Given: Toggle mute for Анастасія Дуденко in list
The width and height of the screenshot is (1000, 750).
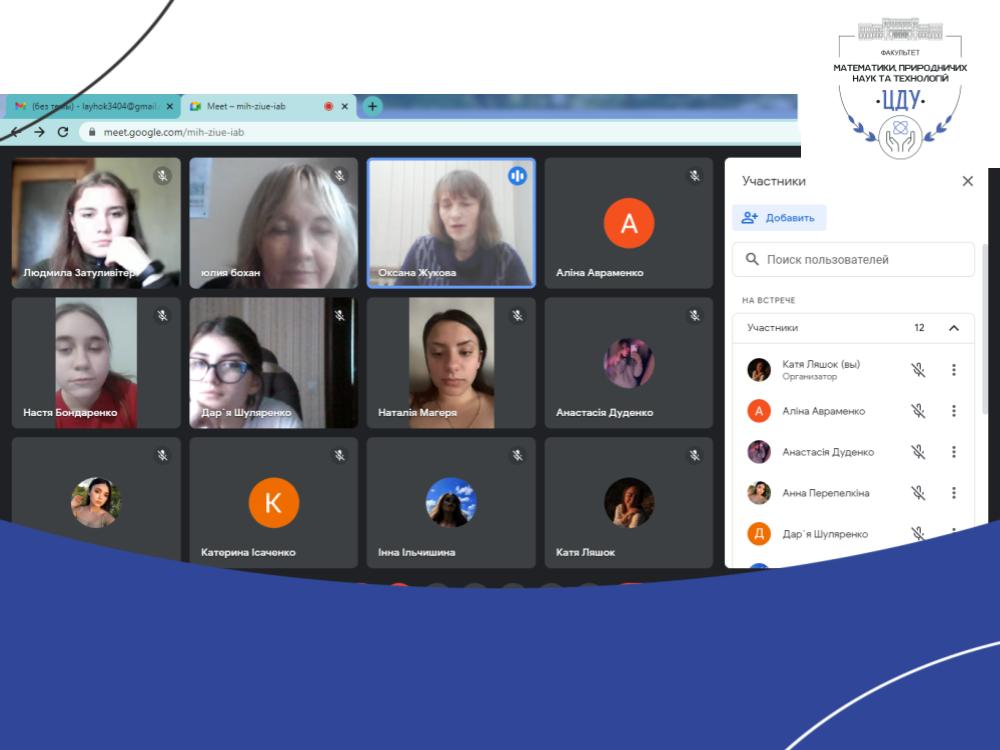Looking at the screenshot, I should point(918,452).
